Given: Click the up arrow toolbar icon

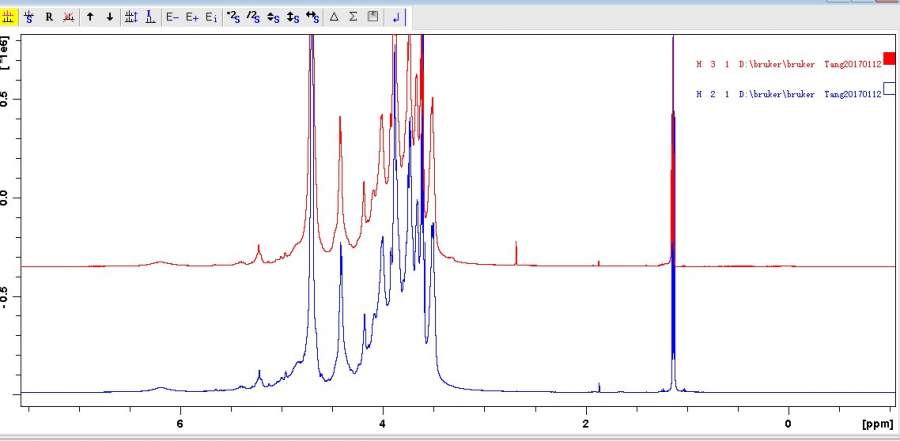Looking at the screenshot, I should tap(90, 17).
